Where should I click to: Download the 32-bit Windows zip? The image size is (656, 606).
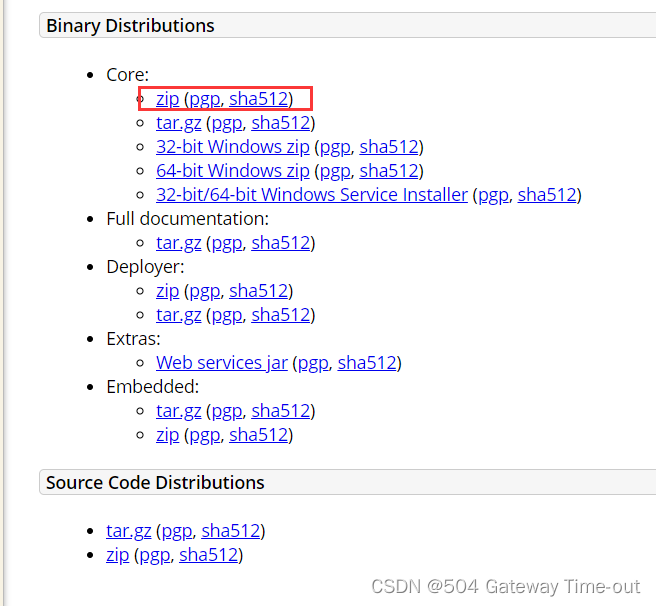pyautogui.click(x=232, y=147)
